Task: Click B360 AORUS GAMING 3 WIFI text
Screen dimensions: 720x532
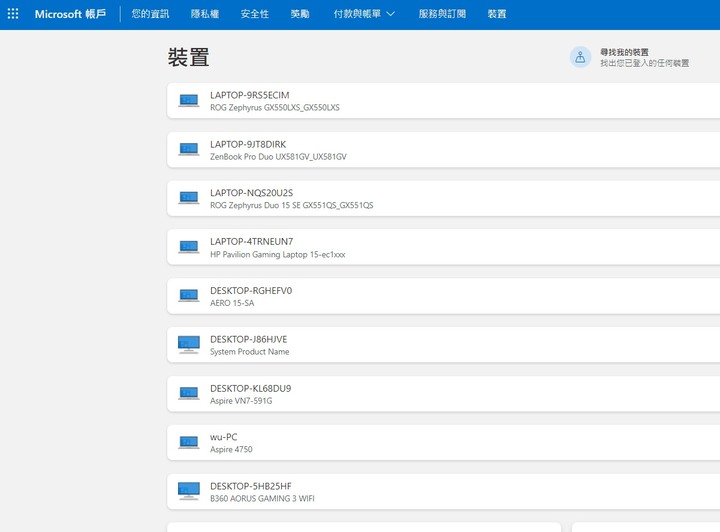Action: coord(262,498)
